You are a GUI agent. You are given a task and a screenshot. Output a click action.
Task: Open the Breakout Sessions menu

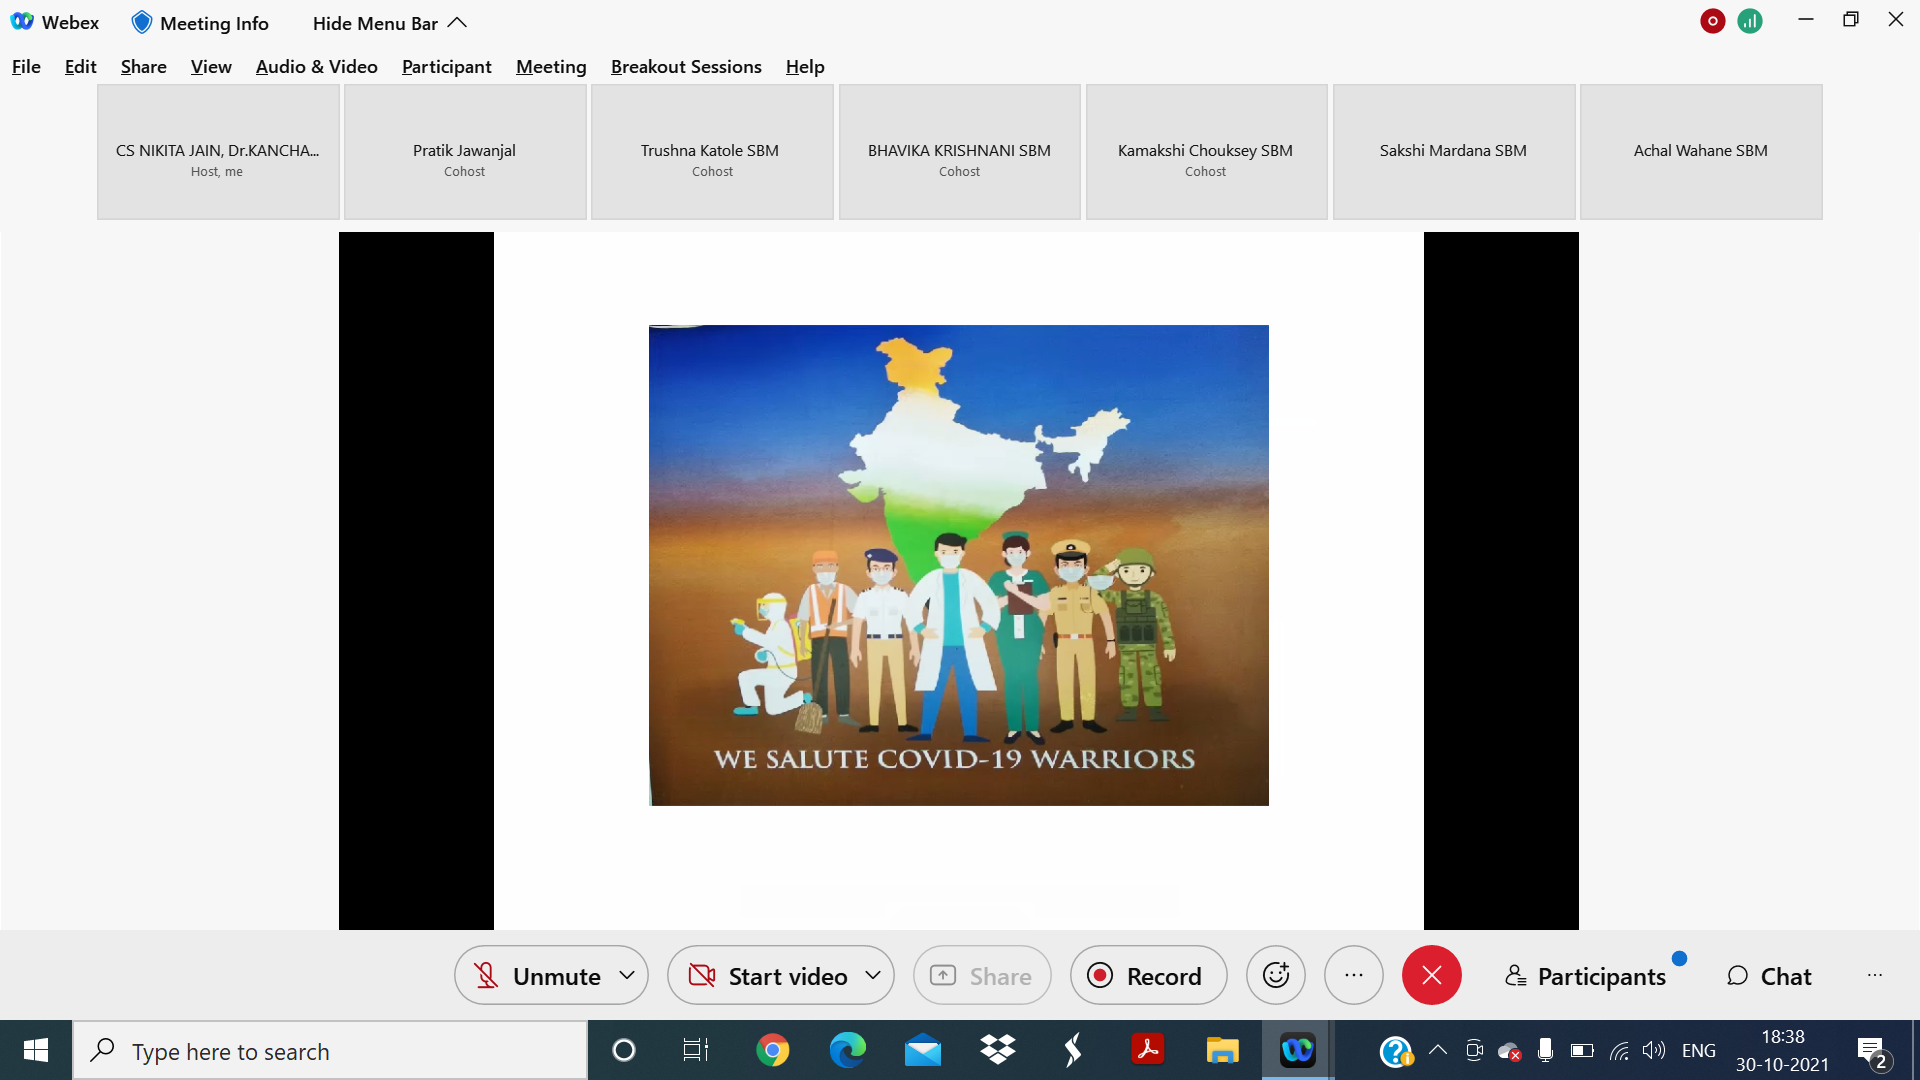(x=686, y=66)
